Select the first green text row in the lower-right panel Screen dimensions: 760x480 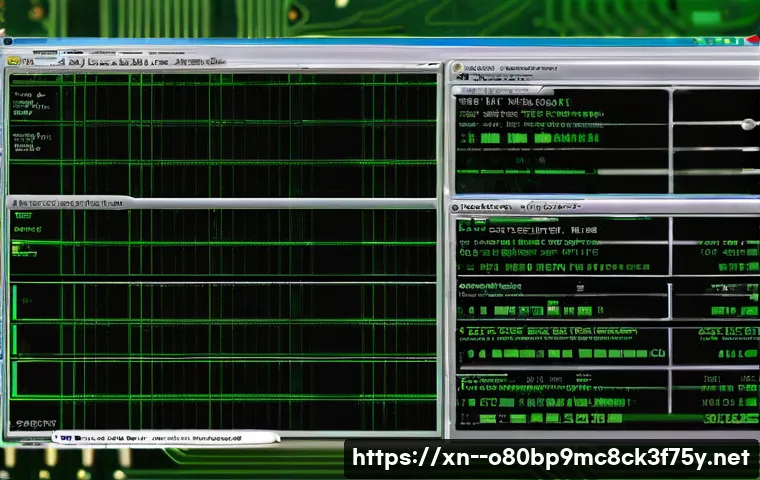(x=530, y=230)
